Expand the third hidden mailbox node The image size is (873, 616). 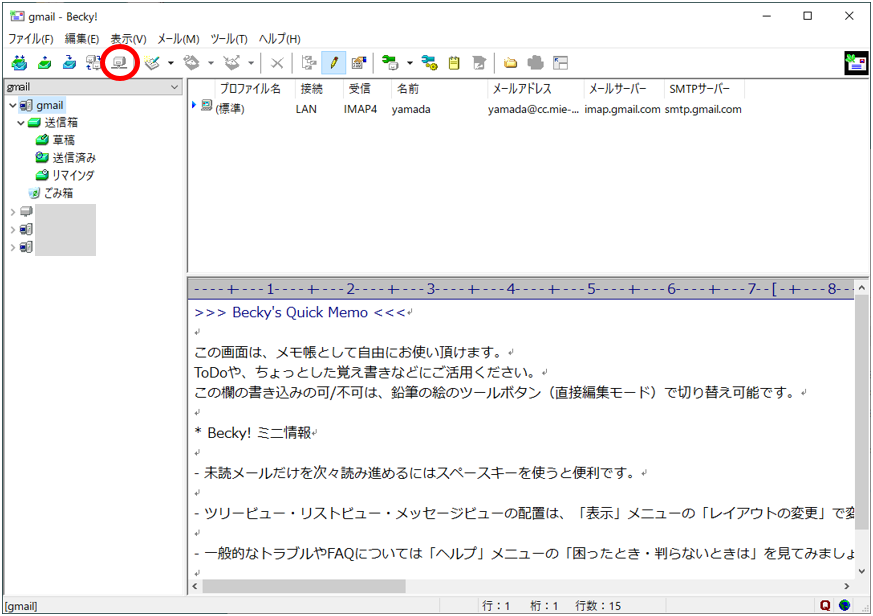point(13,247)
